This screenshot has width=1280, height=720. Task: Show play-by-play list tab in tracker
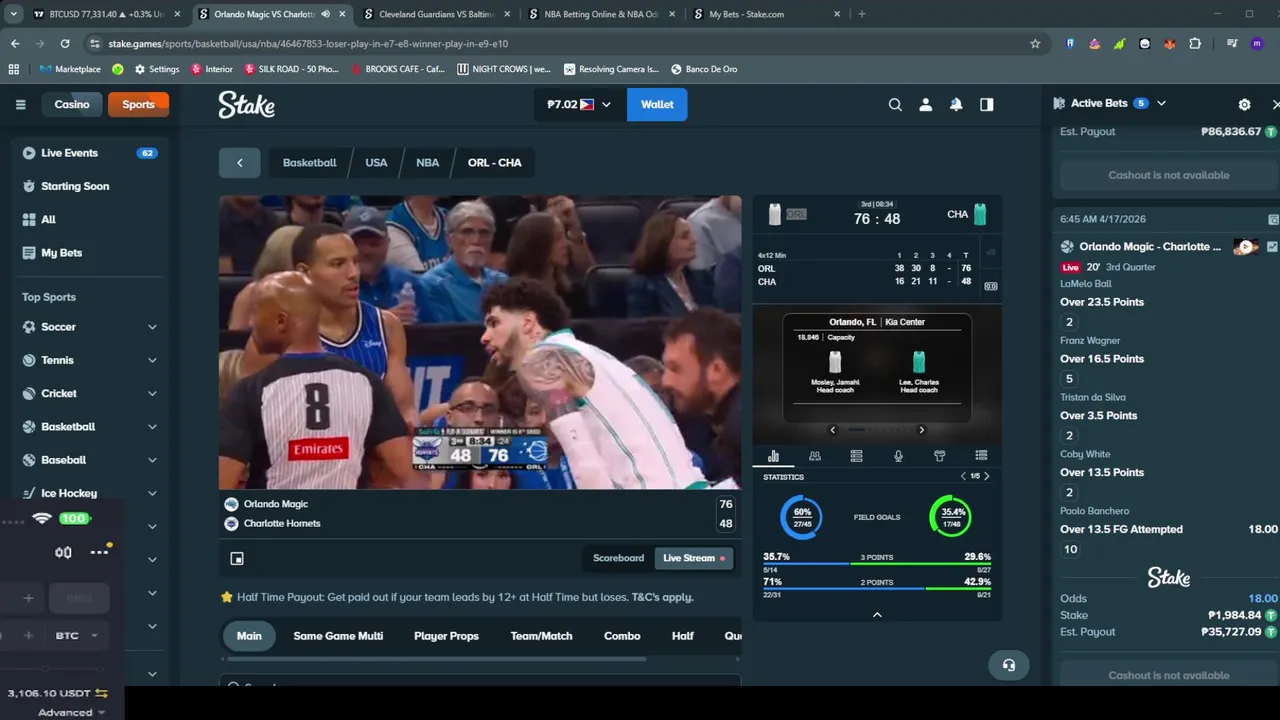(x=981, y=456)
